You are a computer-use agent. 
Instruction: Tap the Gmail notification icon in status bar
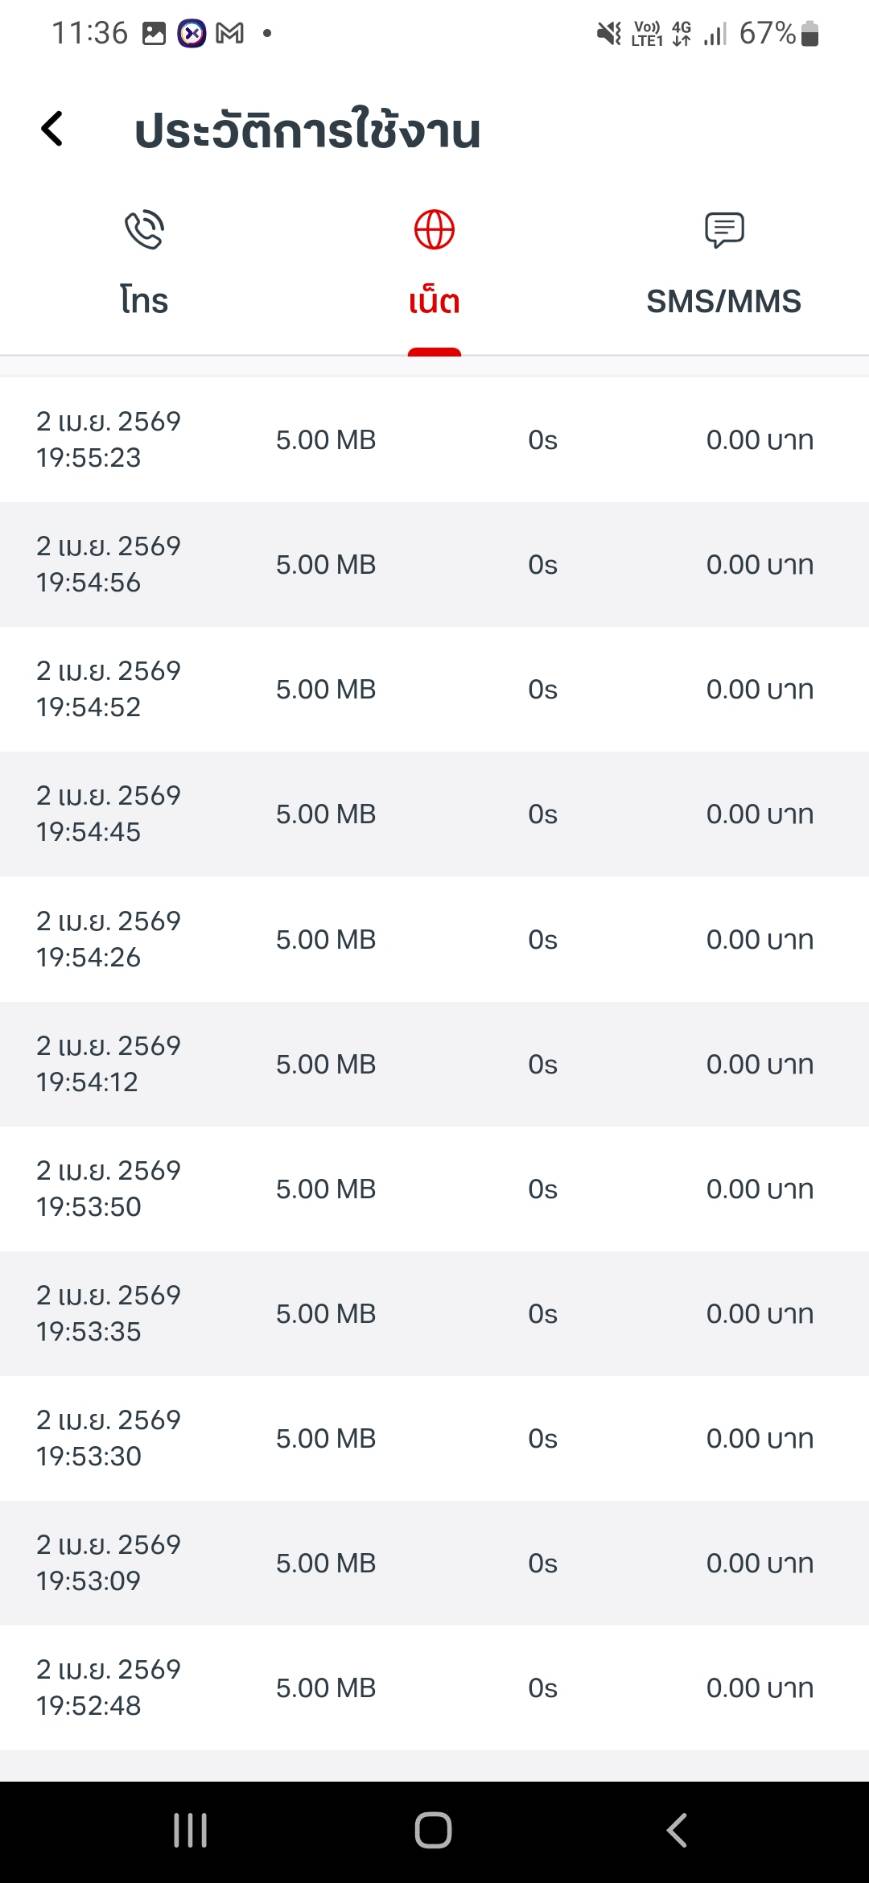[x=230, y=34]
